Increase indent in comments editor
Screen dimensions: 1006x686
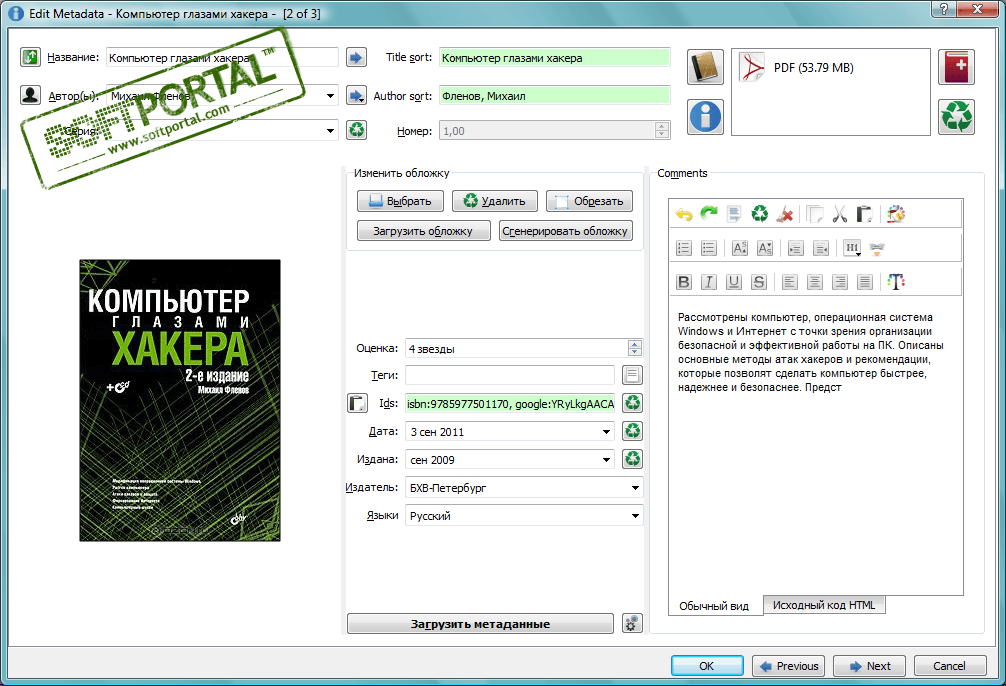click(x=796, y=248)
